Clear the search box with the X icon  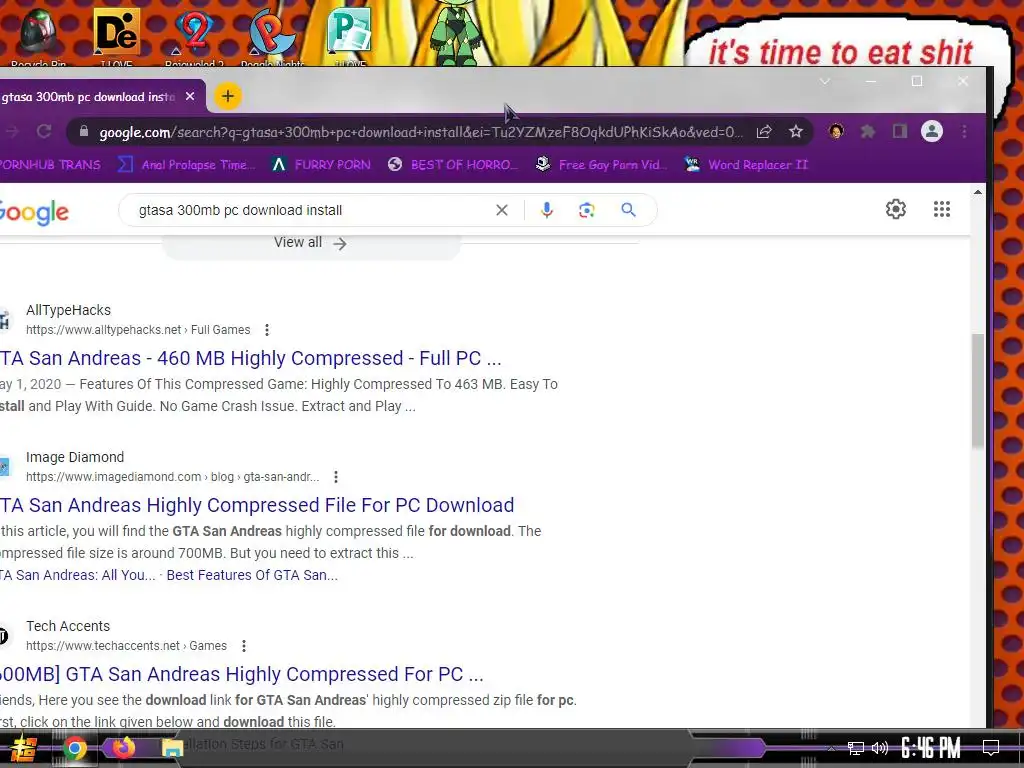pos(502,210)
